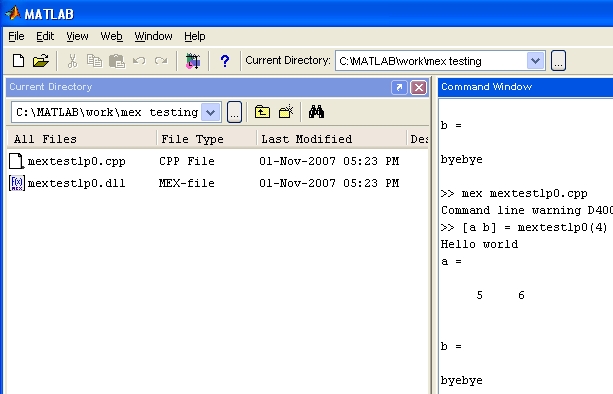Click Command Window title bar
Image resolution: width=613 pixels, height=394 pixels.
(x=525, y=87)
